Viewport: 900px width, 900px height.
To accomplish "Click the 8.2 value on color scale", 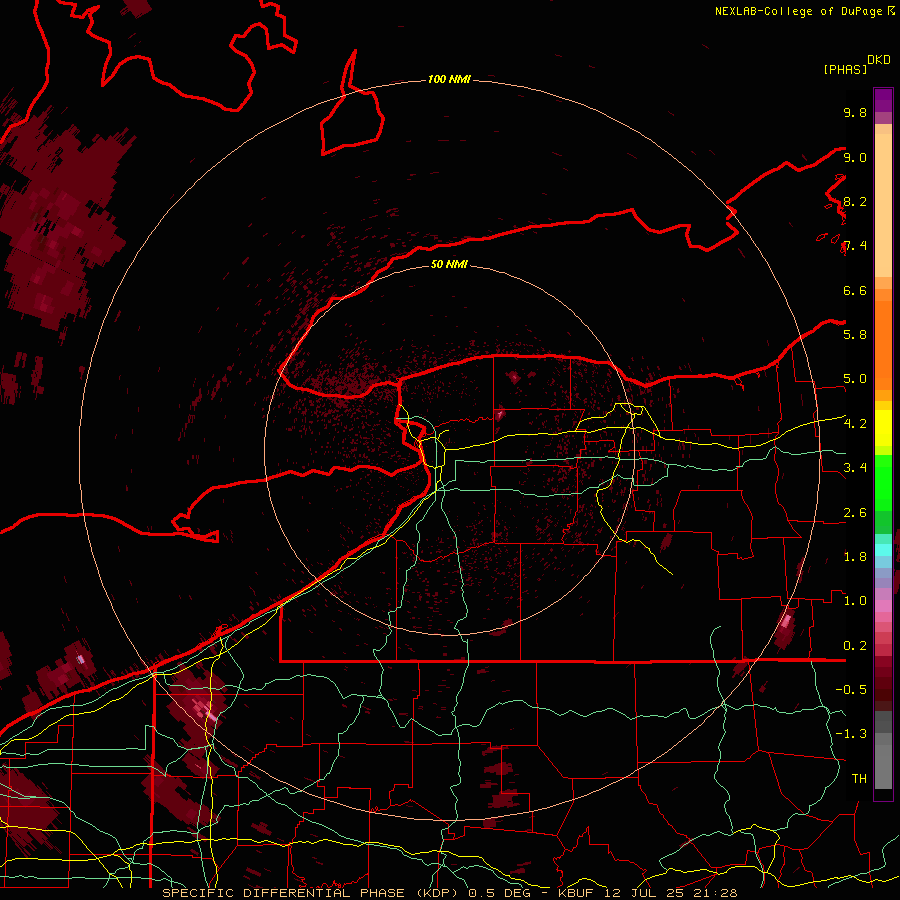I will [855, 201].
